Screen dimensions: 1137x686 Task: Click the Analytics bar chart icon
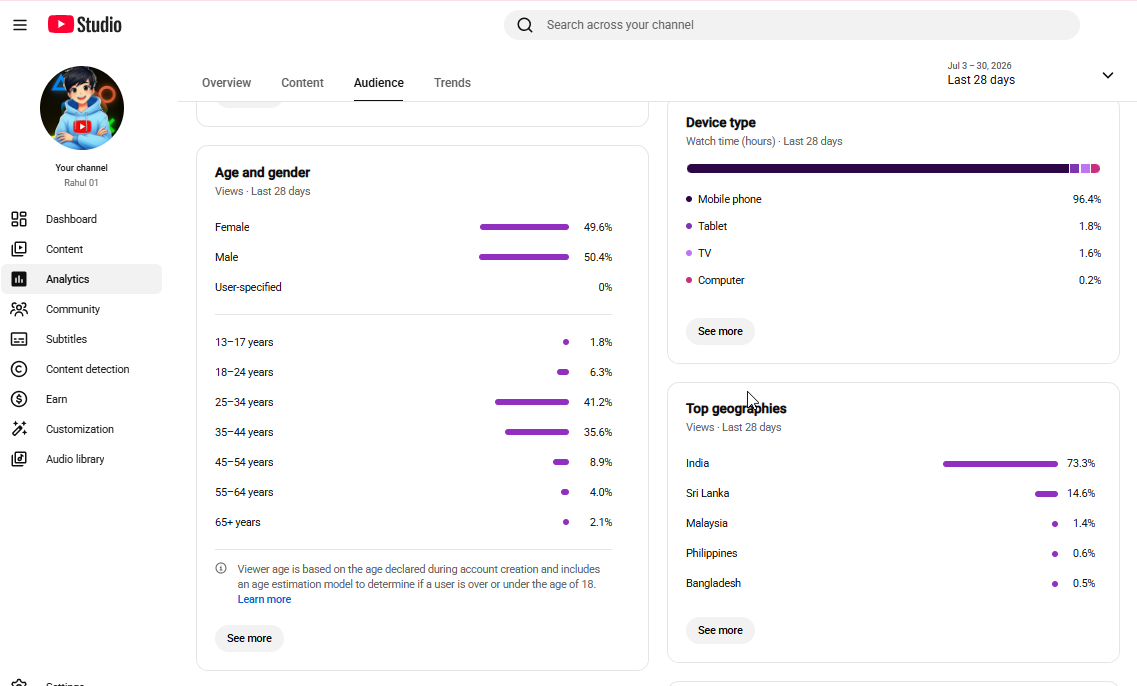[19, 279]
